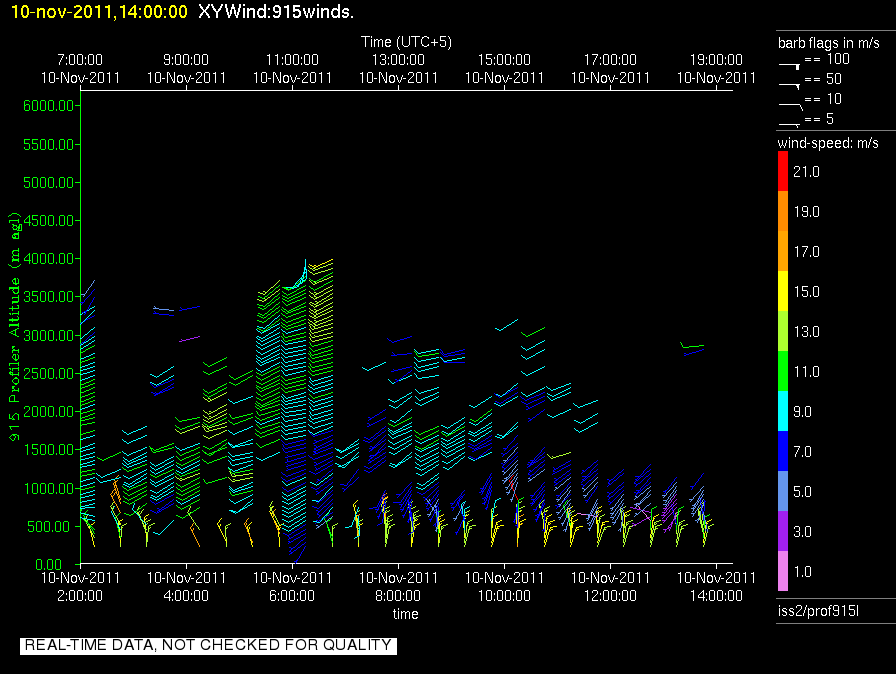Click the green 11.0 wind-speed color band
Screen dimensions: 896x674
coord(783,371)
